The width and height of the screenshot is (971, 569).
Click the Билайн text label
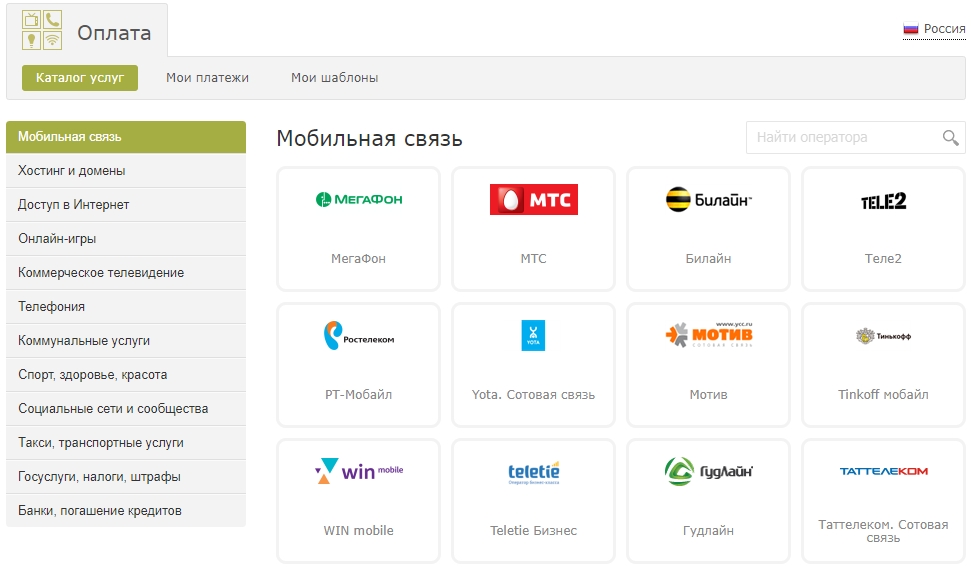[708, 259]
